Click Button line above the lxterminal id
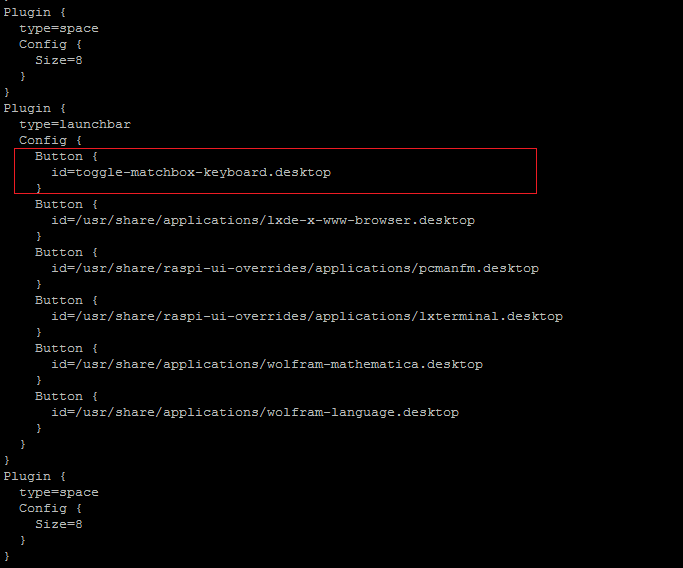Screen dimensions: 683x568 click(x=66, y=300)
